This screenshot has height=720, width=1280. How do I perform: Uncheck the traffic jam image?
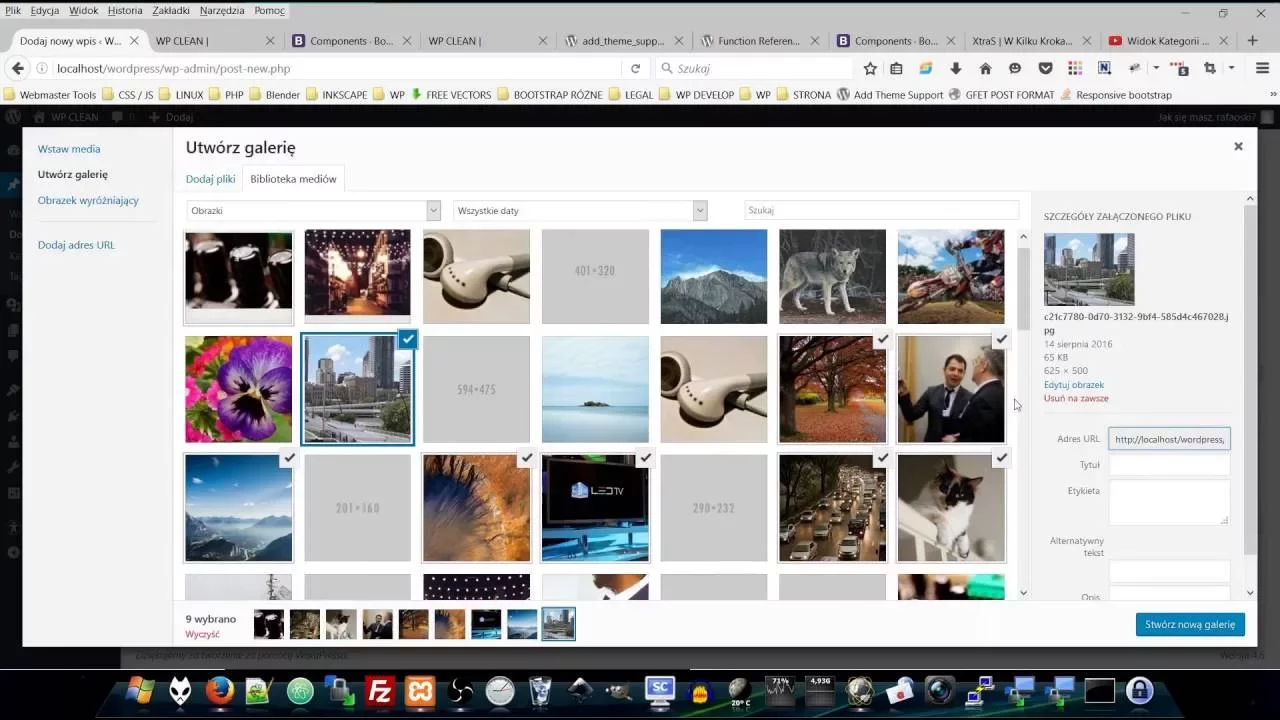tap(881, 458)
